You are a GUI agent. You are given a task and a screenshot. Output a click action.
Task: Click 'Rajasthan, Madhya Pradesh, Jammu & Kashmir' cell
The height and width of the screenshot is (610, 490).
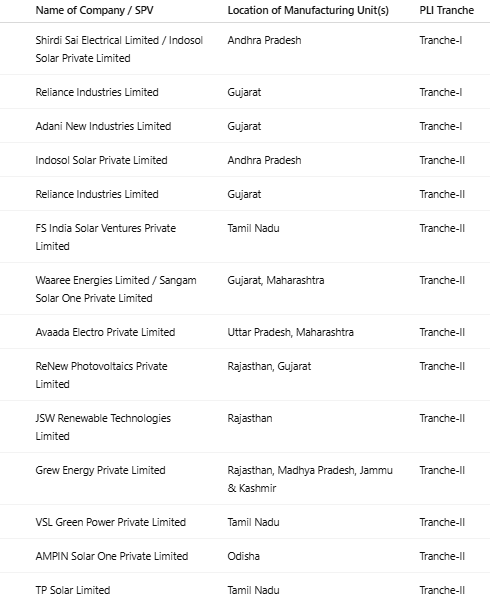click(x=310, y=479)
